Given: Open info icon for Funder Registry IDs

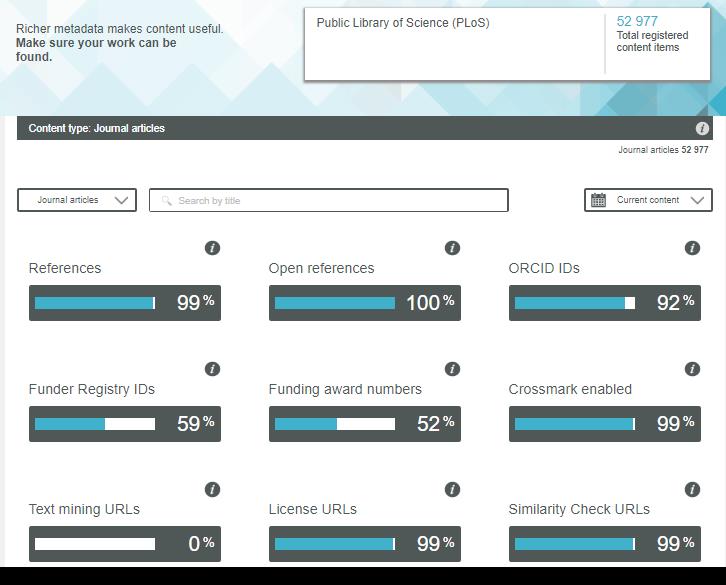Looking at the screenshot, I should pos(212,369).
